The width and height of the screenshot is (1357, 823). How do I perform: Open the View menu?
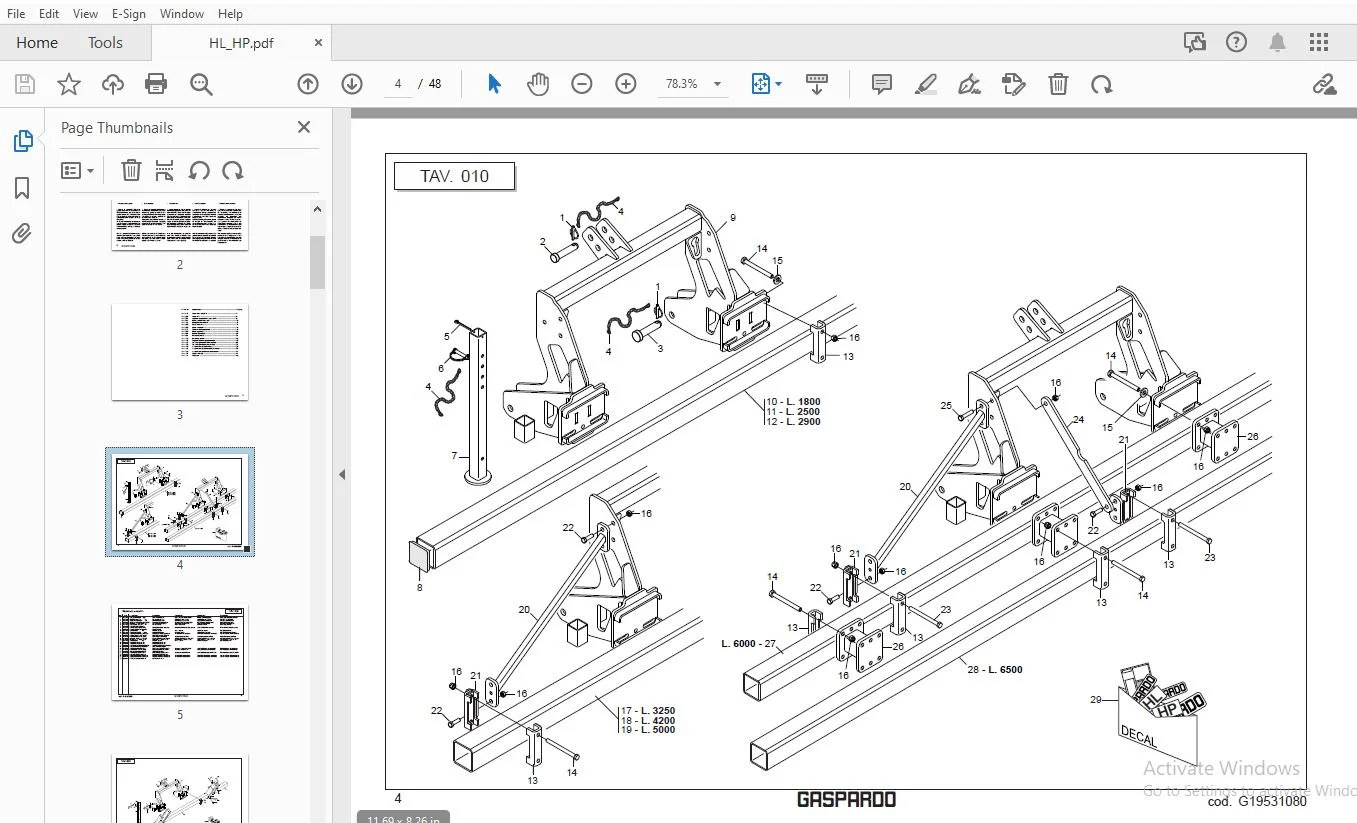pyautogui.click(x=86, y=14)
